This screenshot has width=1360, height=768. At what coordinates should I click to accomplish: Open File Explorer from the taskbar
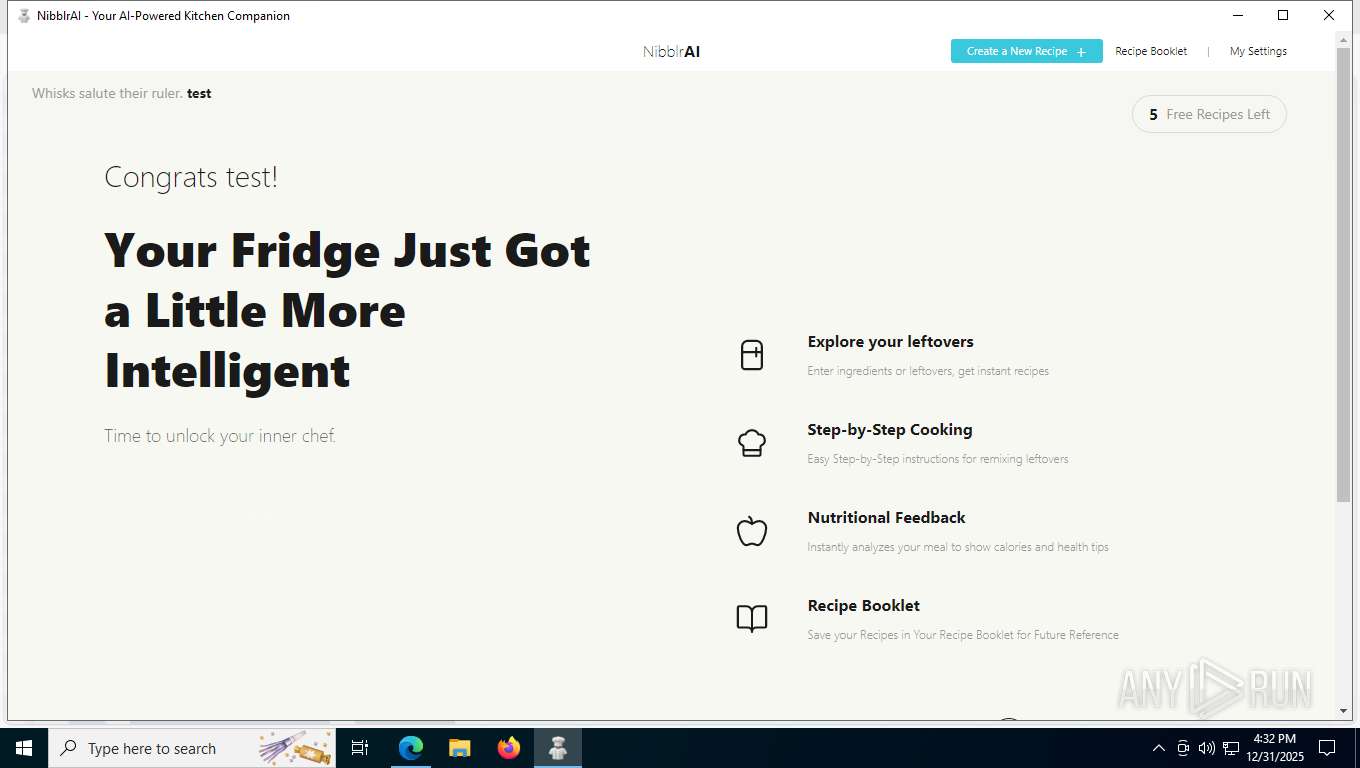tap(459, 748)
